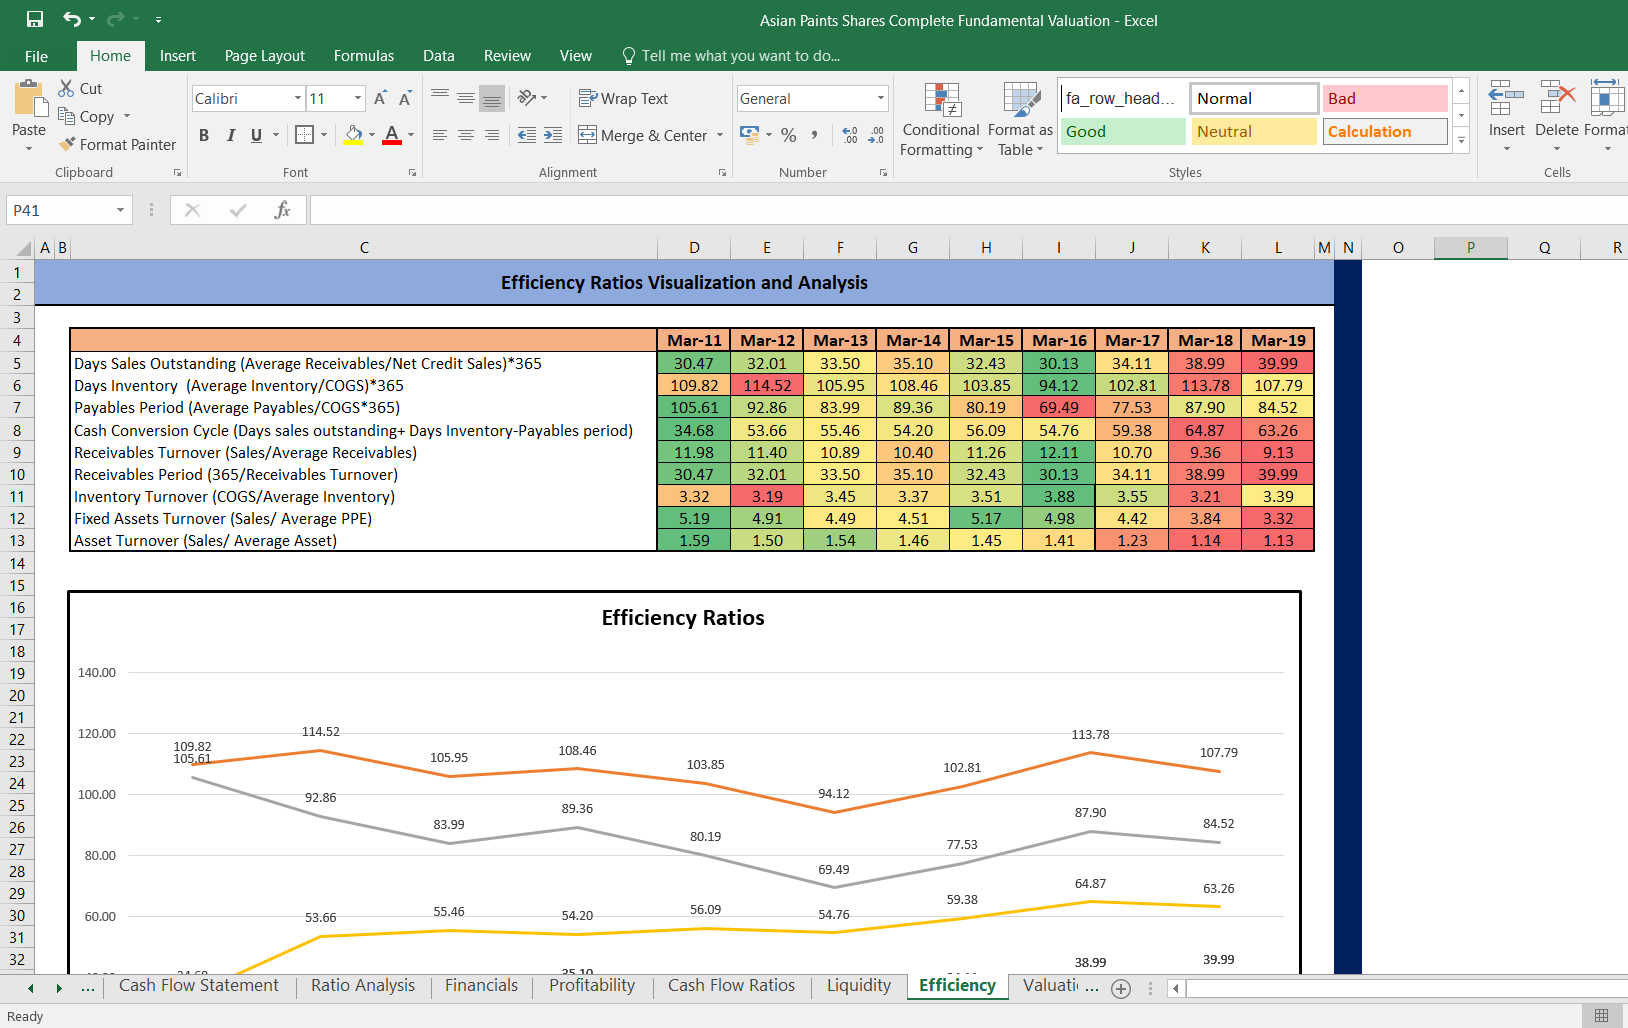Apply the Neutral yellow style swatch

1254,131
